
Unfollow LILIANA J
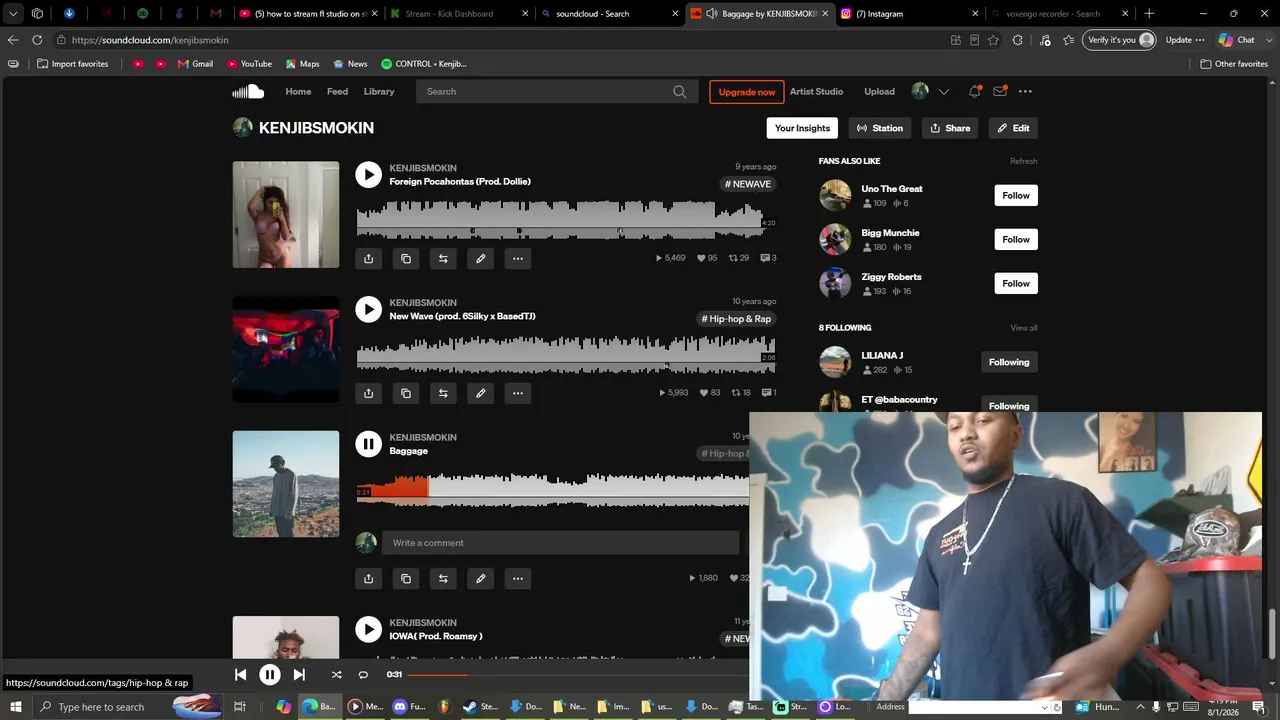pos(1009,362)
